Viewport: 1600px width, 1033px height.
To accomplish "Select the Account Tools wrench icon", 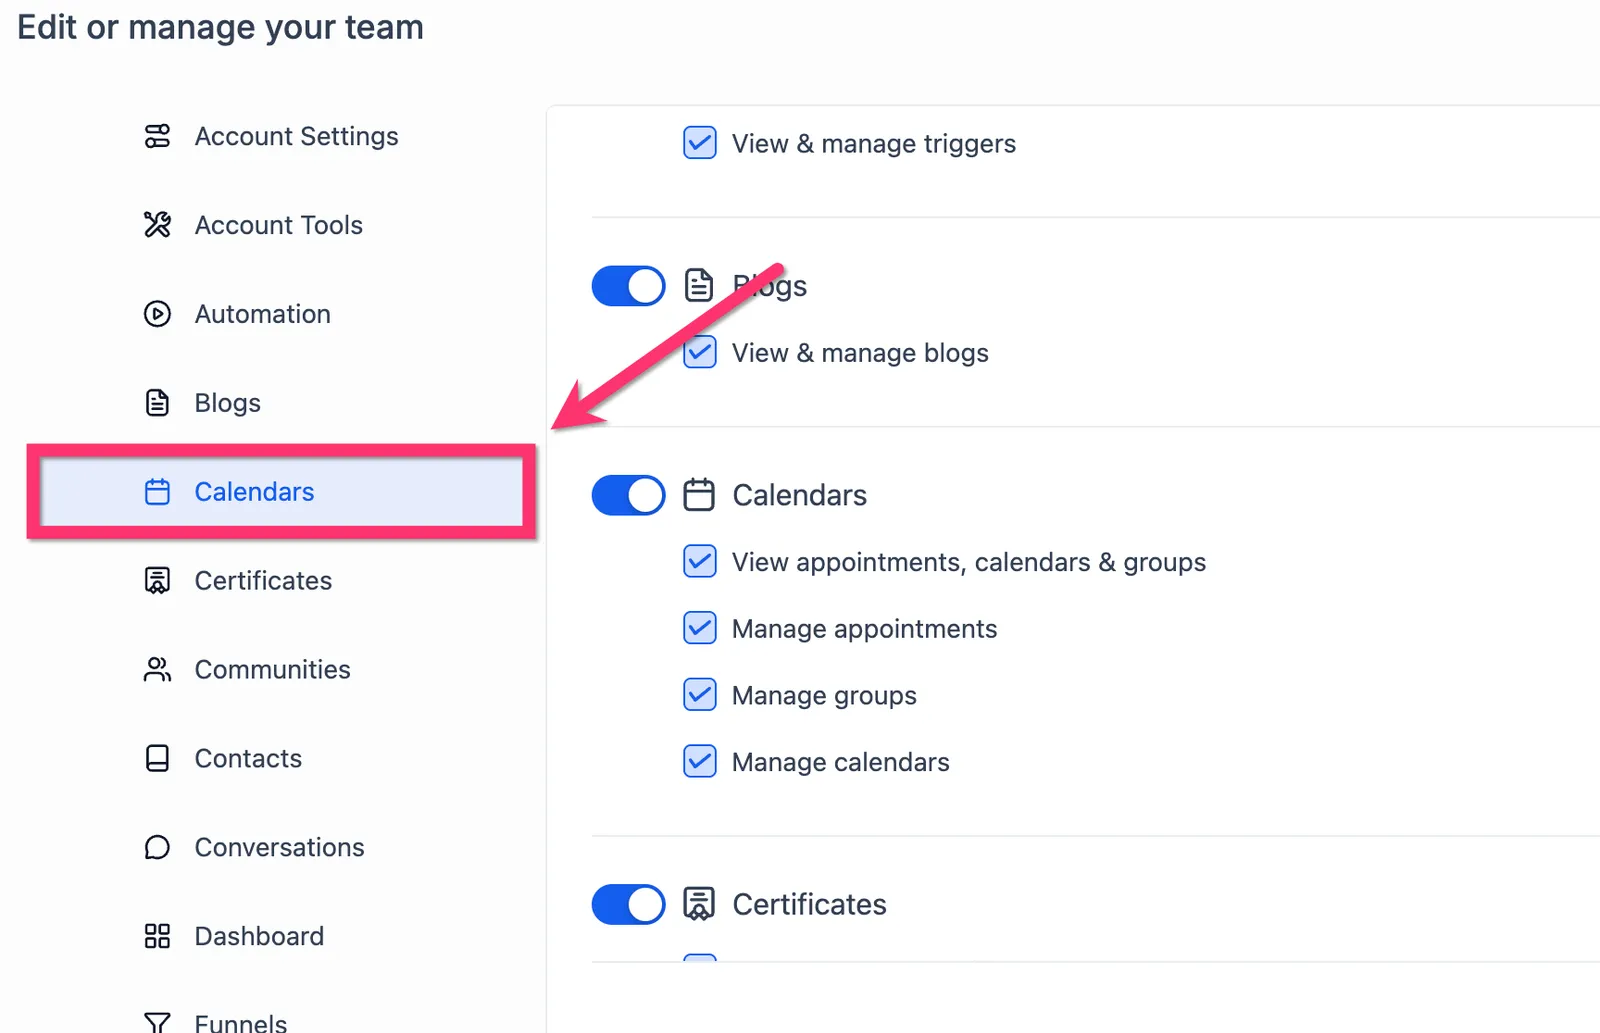I will (x=157, y=225).
